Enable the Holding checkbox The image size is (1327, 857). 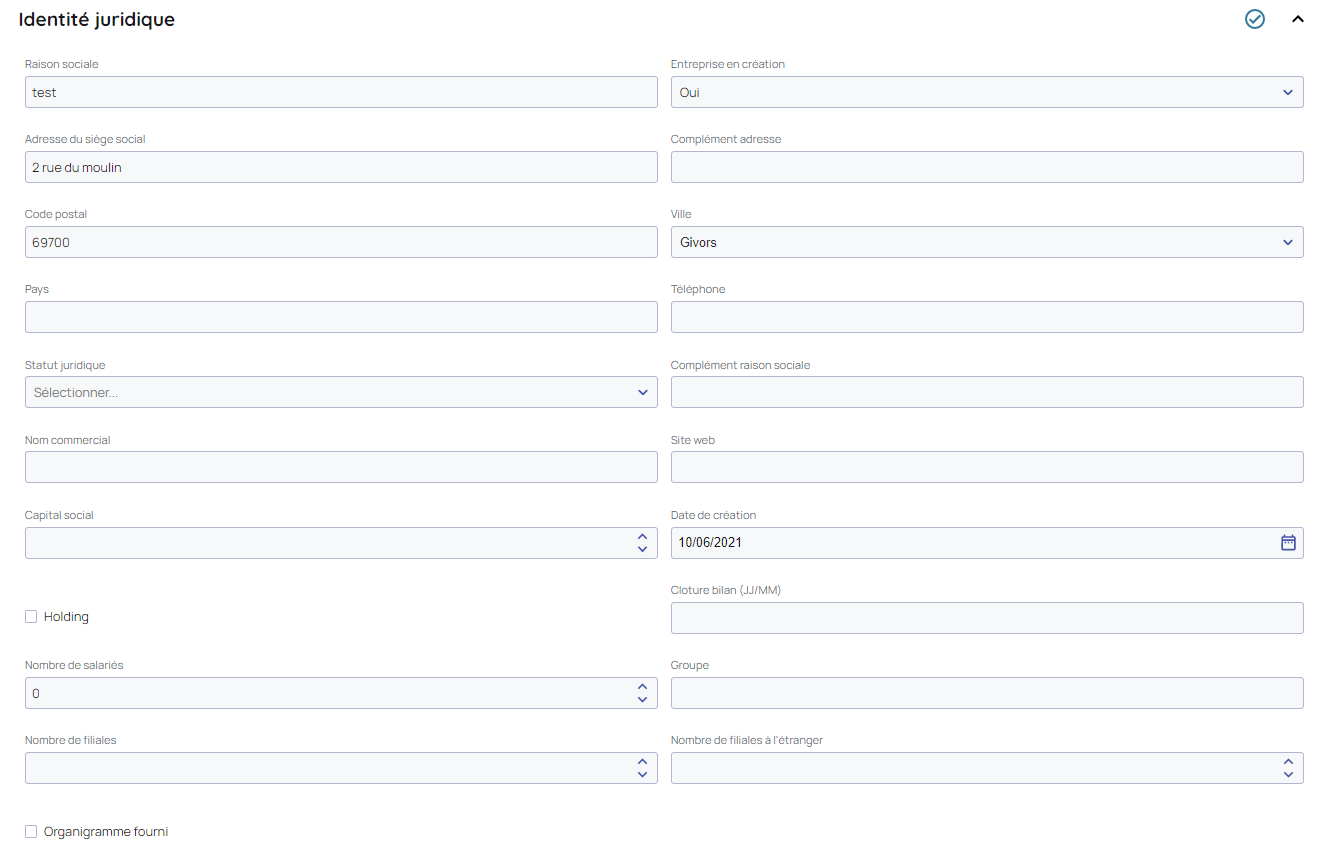click(x=31, y=617)
